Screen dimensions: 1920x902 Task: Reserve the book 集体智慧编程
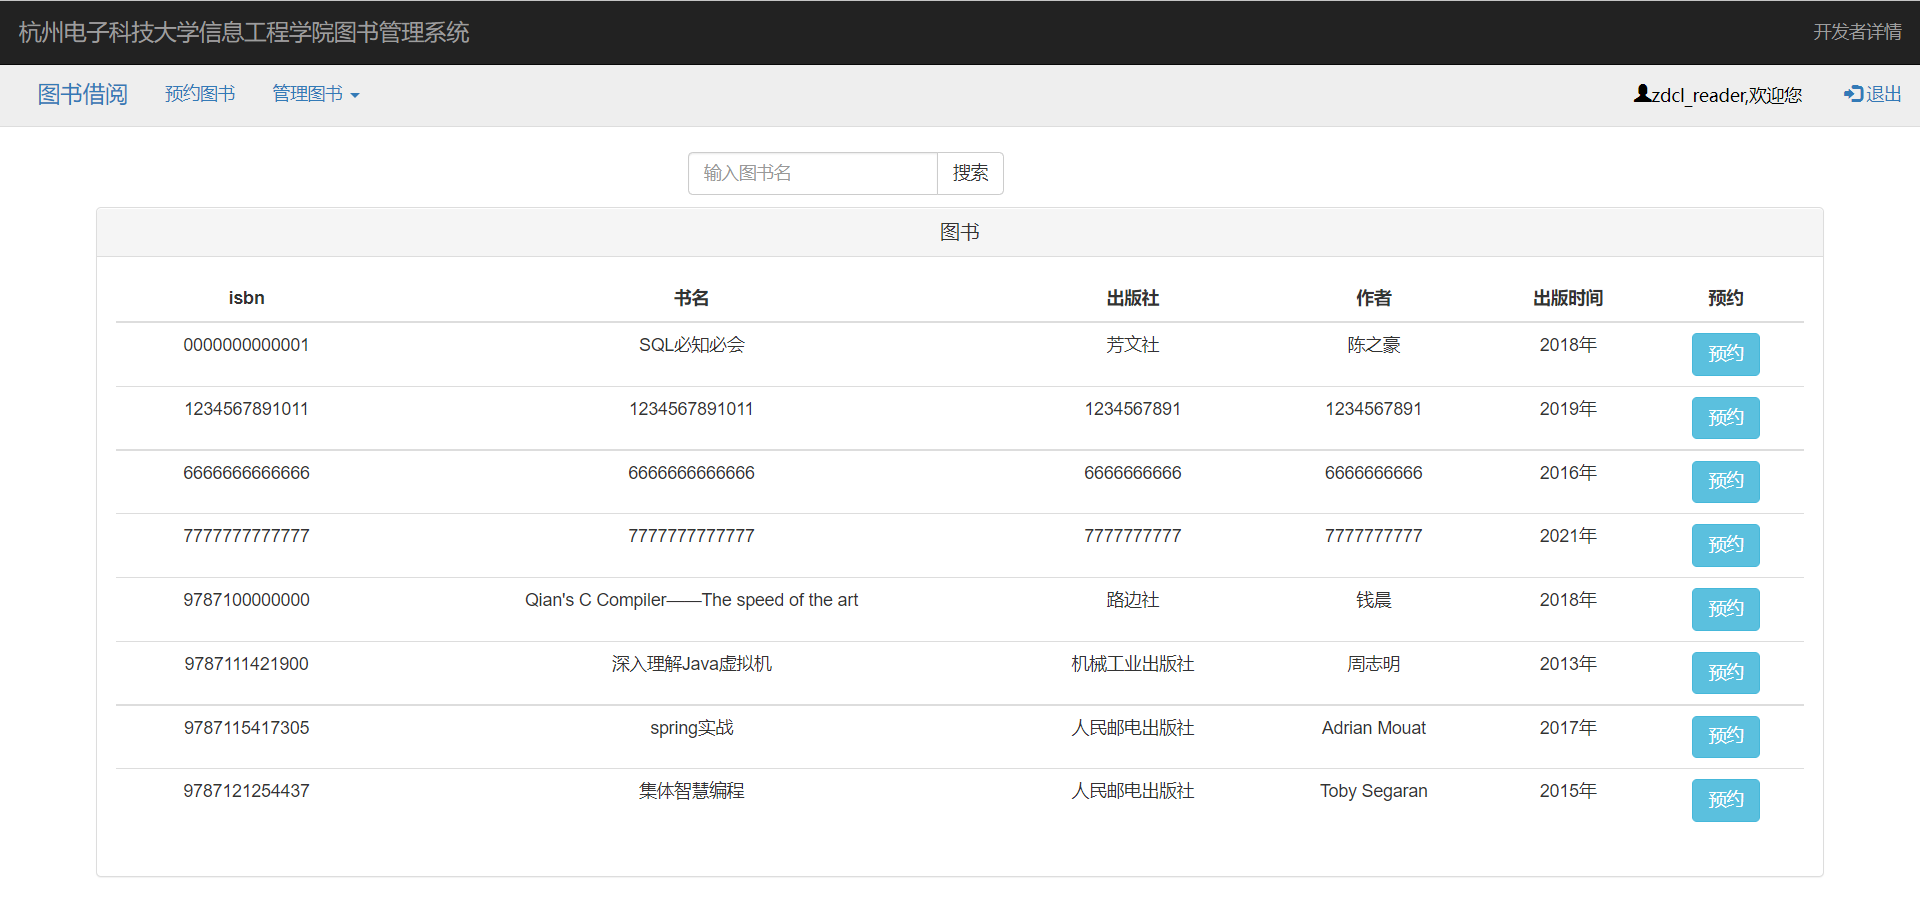click(x=1725, y=800)
